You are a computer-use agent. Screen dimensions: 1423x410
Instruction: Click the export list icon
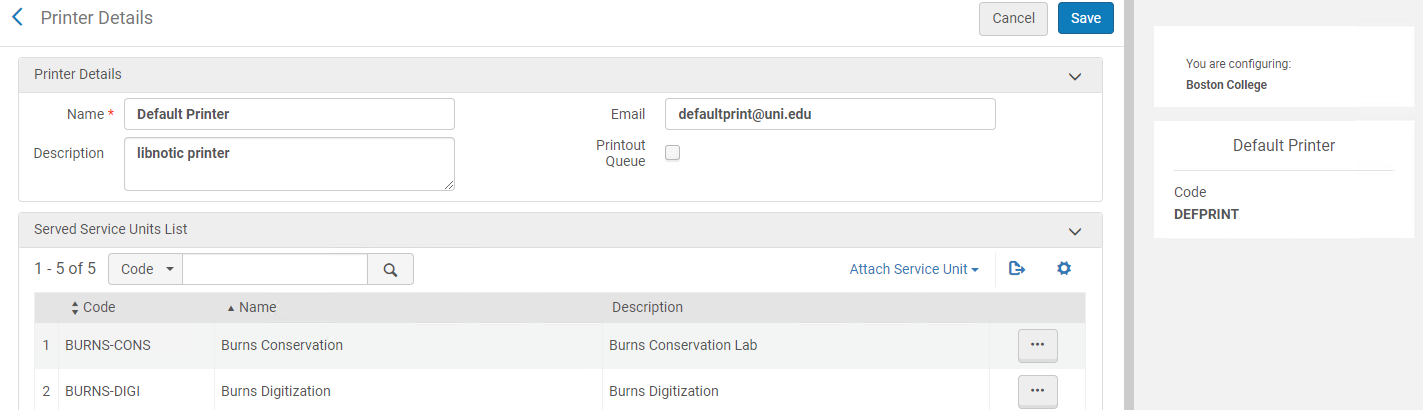tap(1017, 269)
